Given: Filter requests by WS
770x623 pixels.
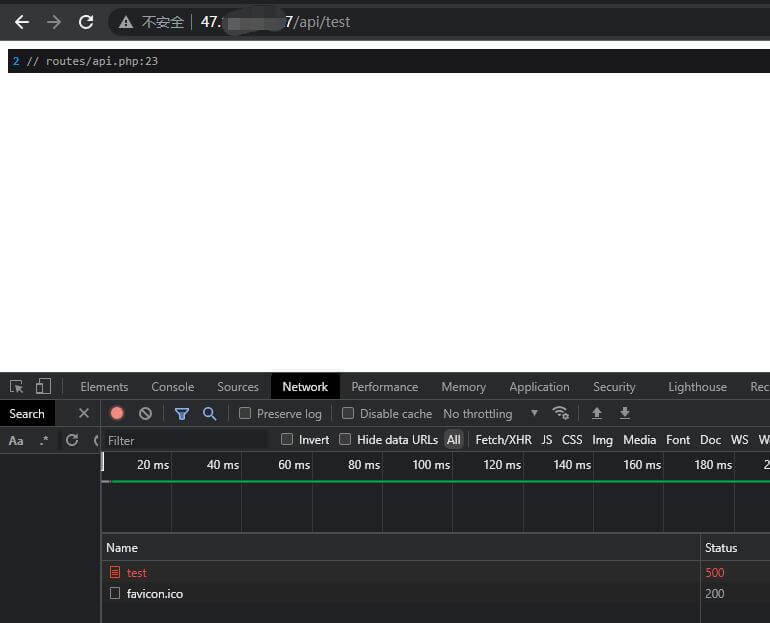Looking at the screenshot, I should (739, 440).
